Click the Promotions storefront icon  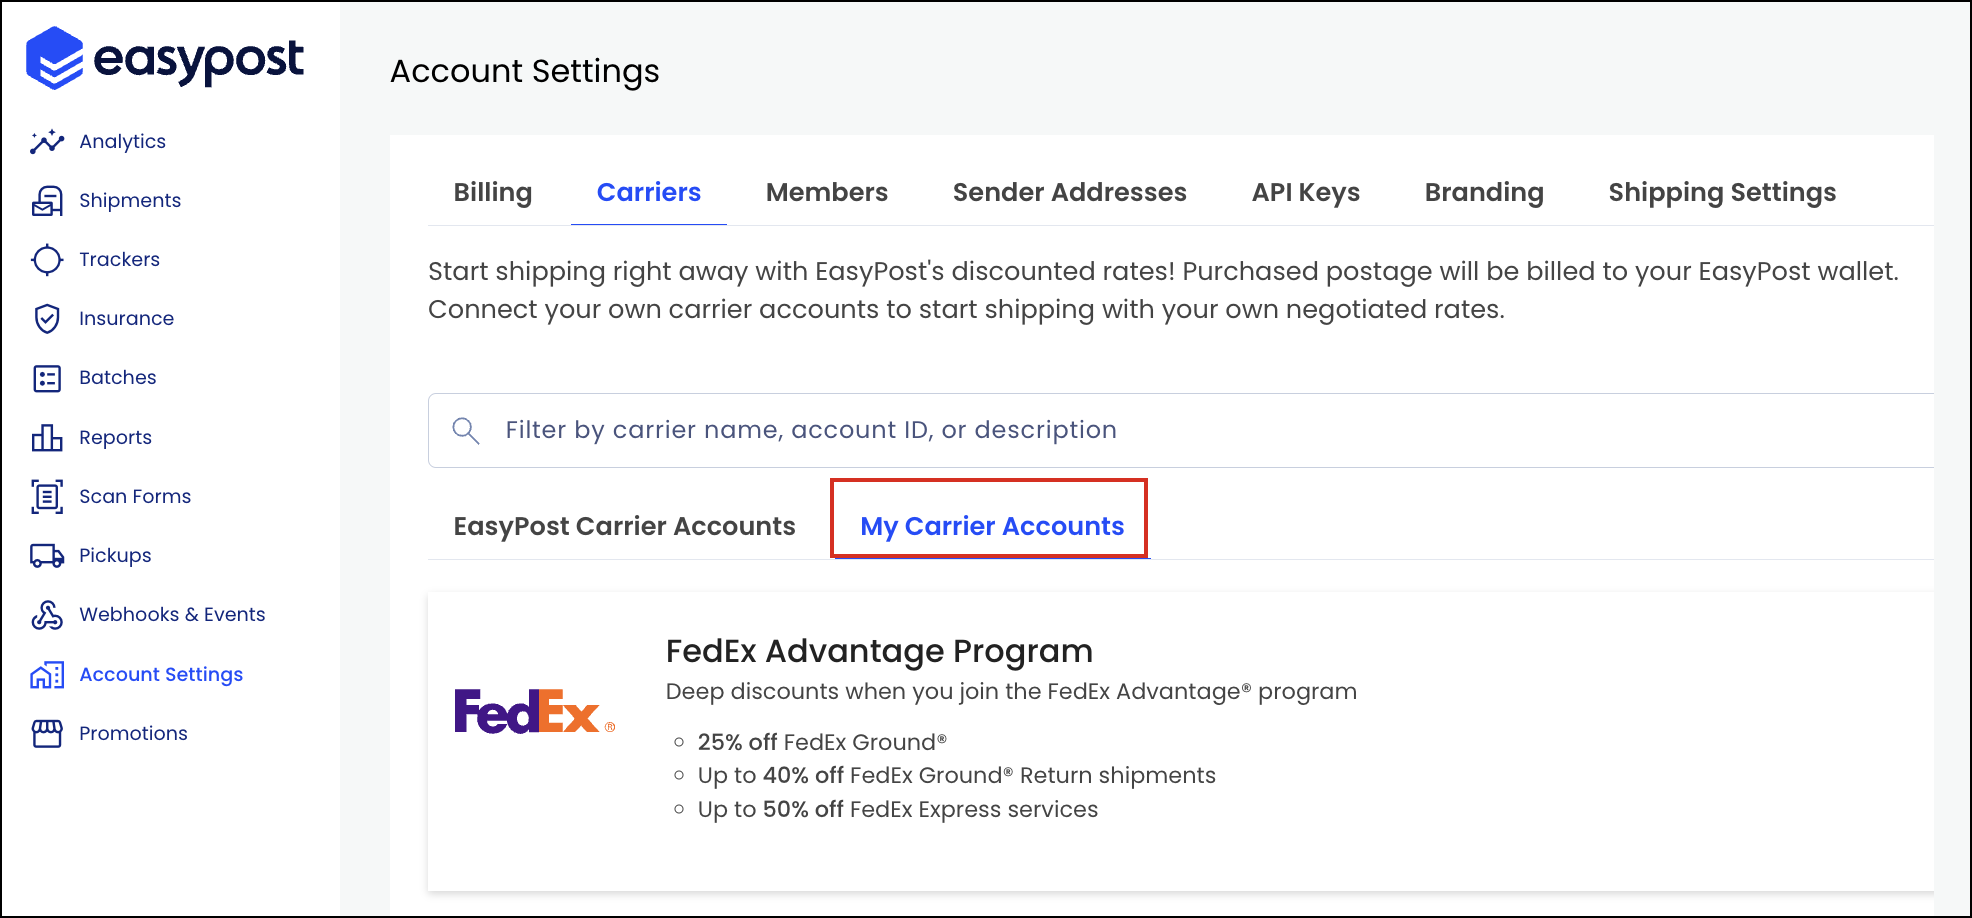47,733
